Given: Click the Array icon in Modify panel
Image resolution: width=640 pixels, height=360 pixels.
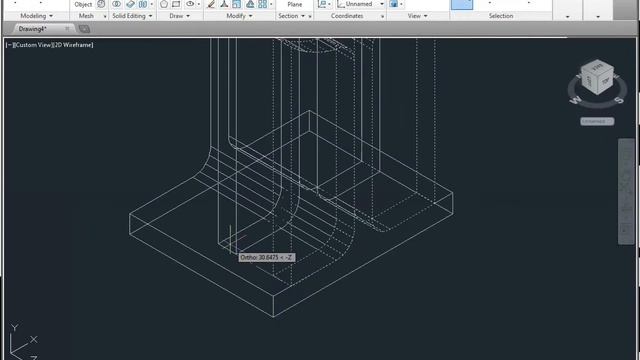Looking at the screenshot, I should coord(262,4).
